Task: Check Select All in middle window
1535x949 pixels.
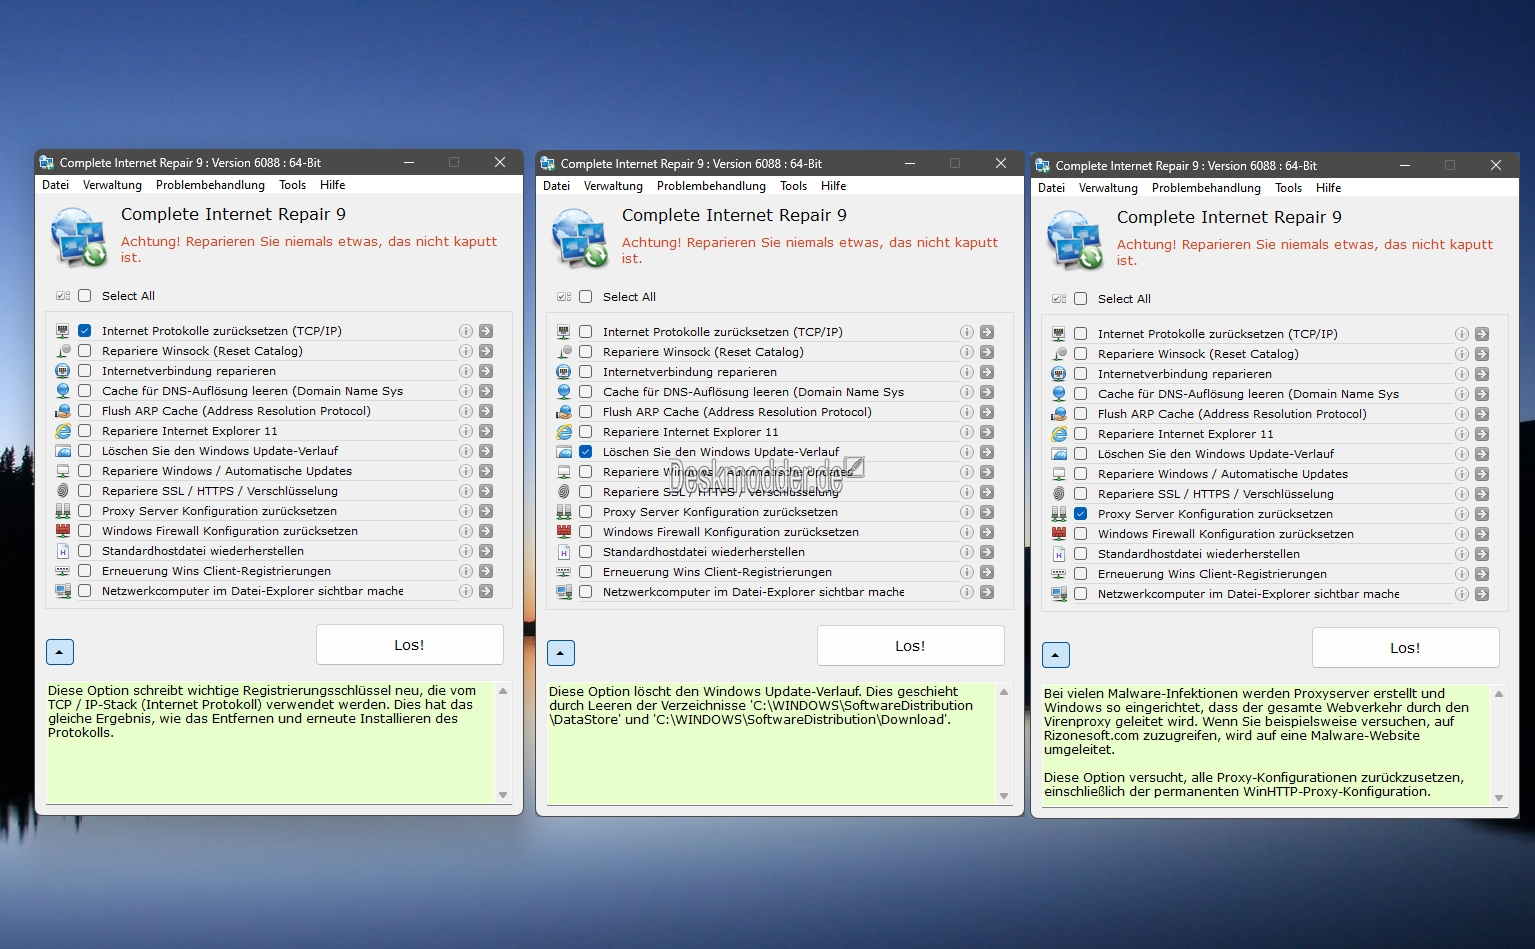Action: 586,297
